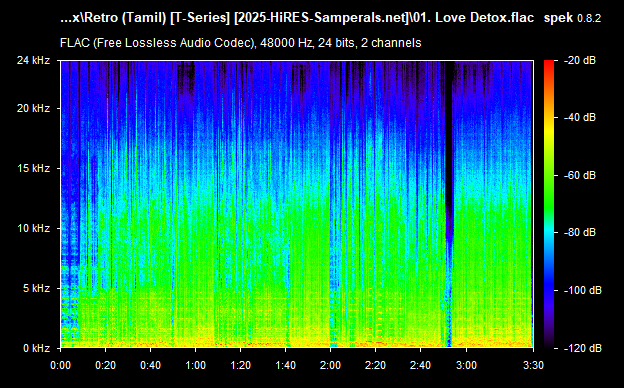Click the 1:40 time axis marker
Screen dimensions: 624x388
(285, 365)
